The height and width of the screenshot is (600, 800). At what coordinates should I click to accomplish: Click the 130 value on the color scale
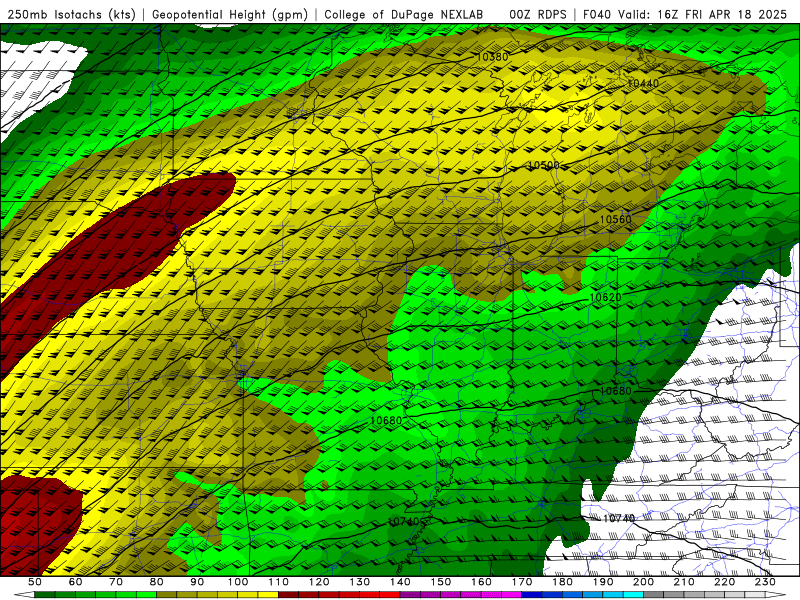click(359, 582)
